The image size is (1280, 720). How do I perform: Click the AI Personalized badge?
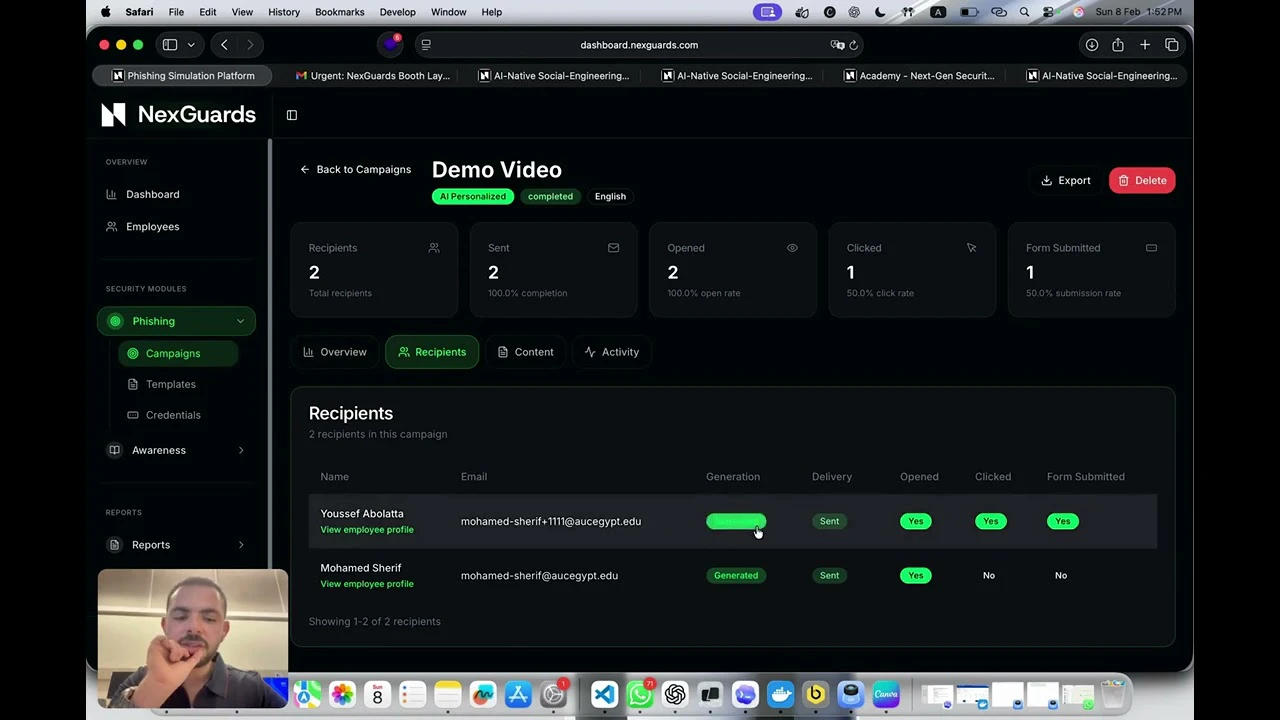coord(473,196)
